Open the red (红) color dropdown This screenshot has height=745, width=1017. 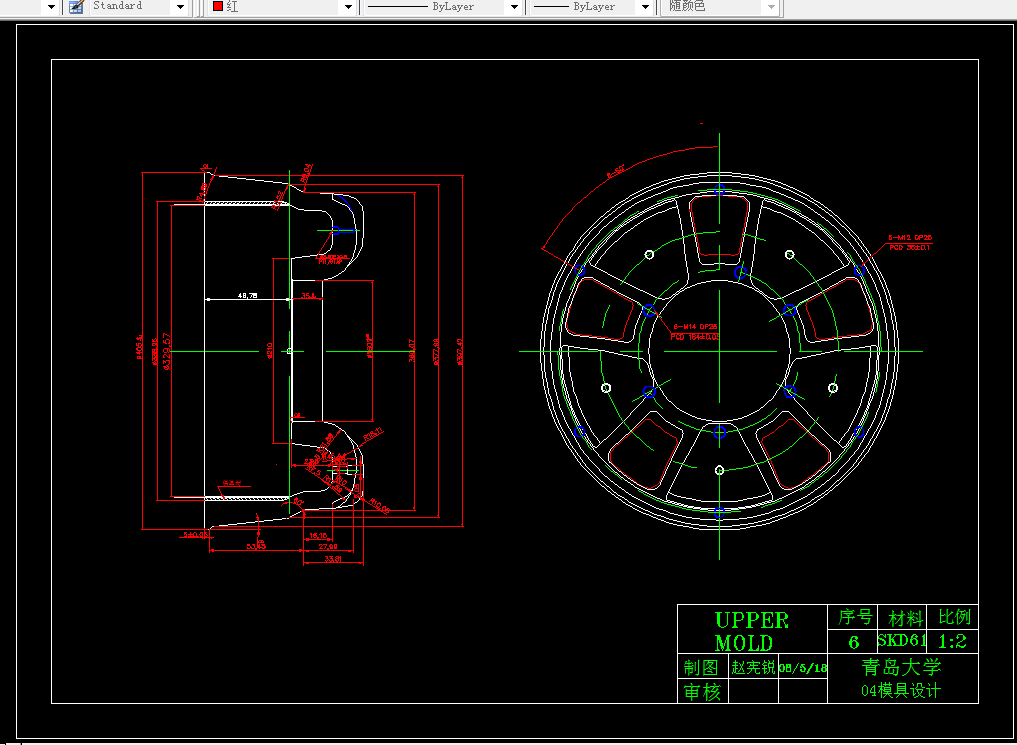point(348,7)
